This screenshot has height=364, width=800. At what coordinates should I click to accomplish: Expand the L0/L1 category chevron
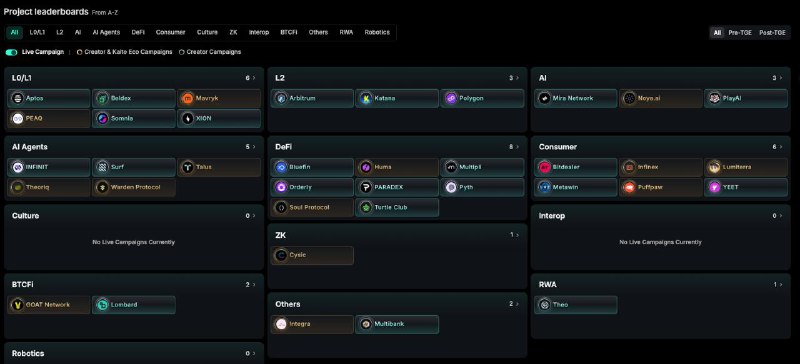(254, 78)
